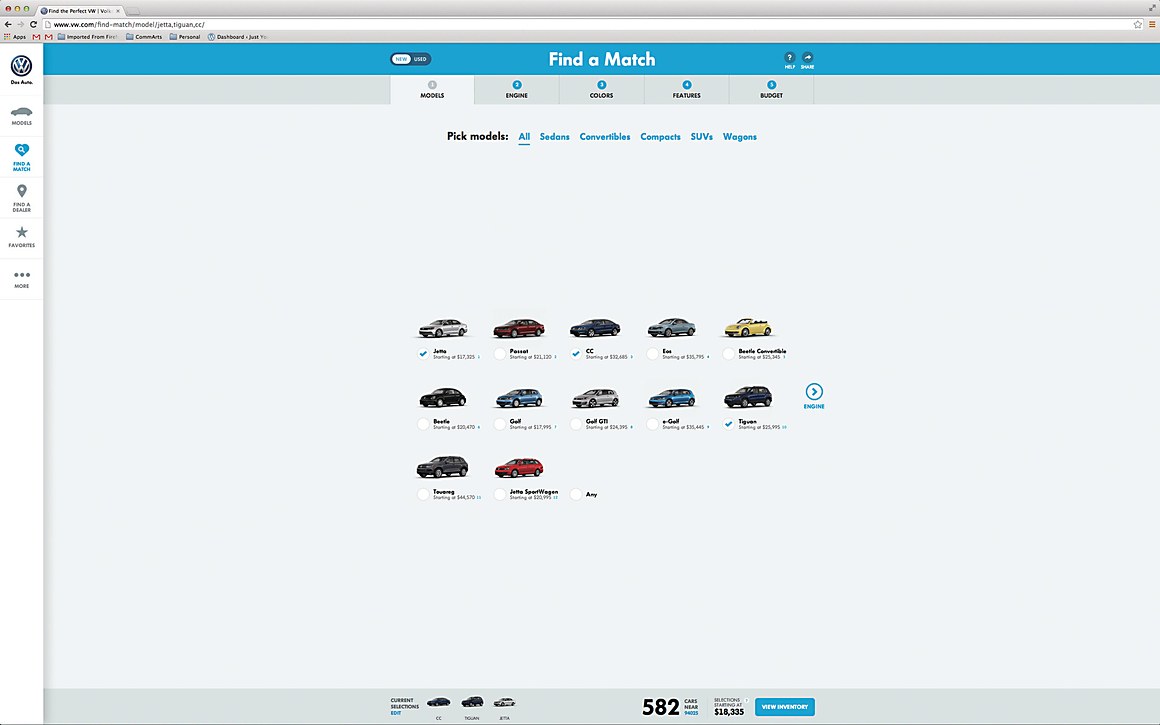This screenshot has width=1160, height=725.
Task: Check the Eos model checkbox
Action: coord(652,354)
